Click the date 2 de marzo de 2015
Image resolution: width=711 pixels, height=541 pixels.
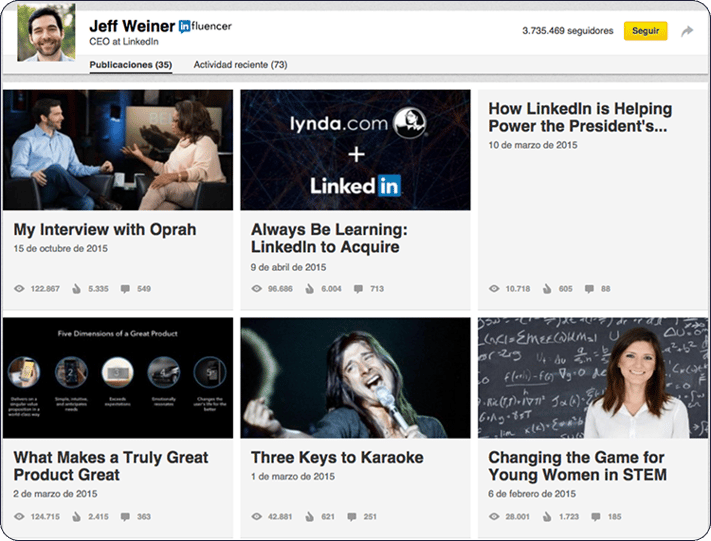55,494
